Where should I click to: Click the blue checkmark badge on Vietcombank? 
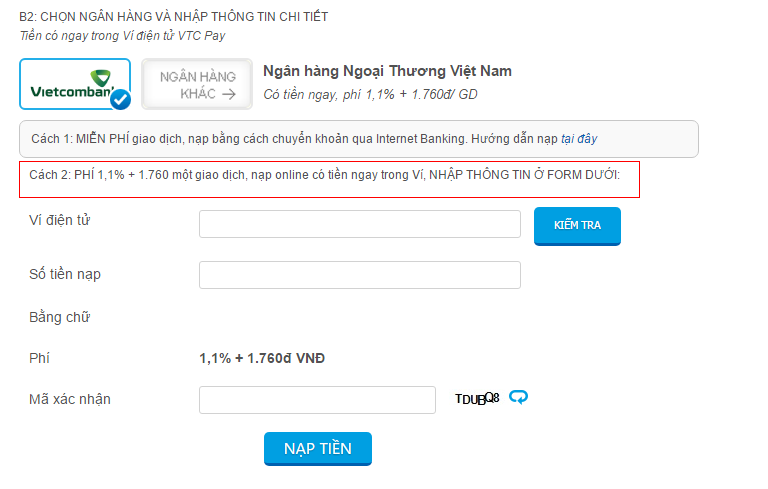(121, 99)
